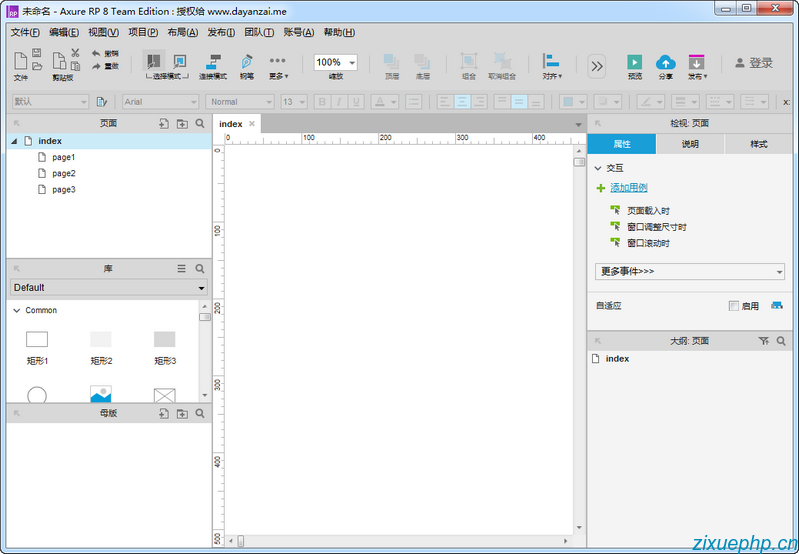
Task: Click the add folder icon in pages panel
Action: coord(182,123)
